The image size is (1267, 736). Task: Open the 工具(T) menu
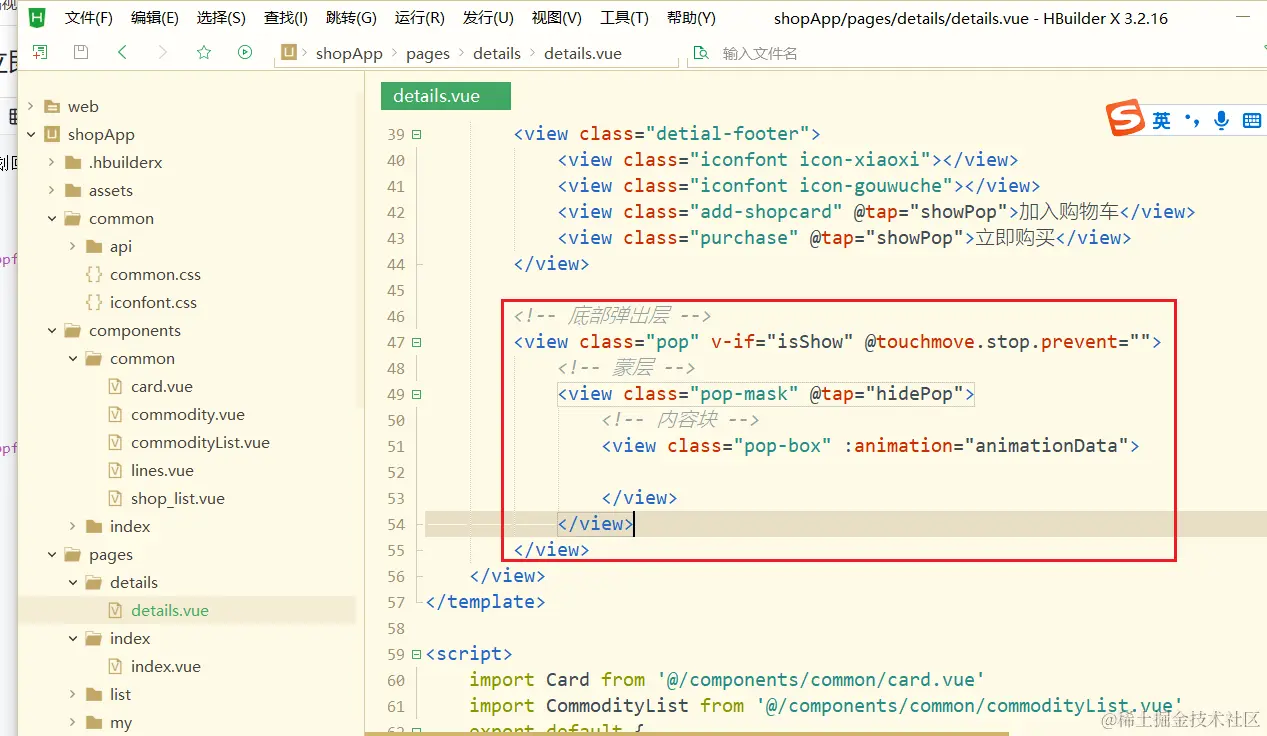tap(624, 18)
